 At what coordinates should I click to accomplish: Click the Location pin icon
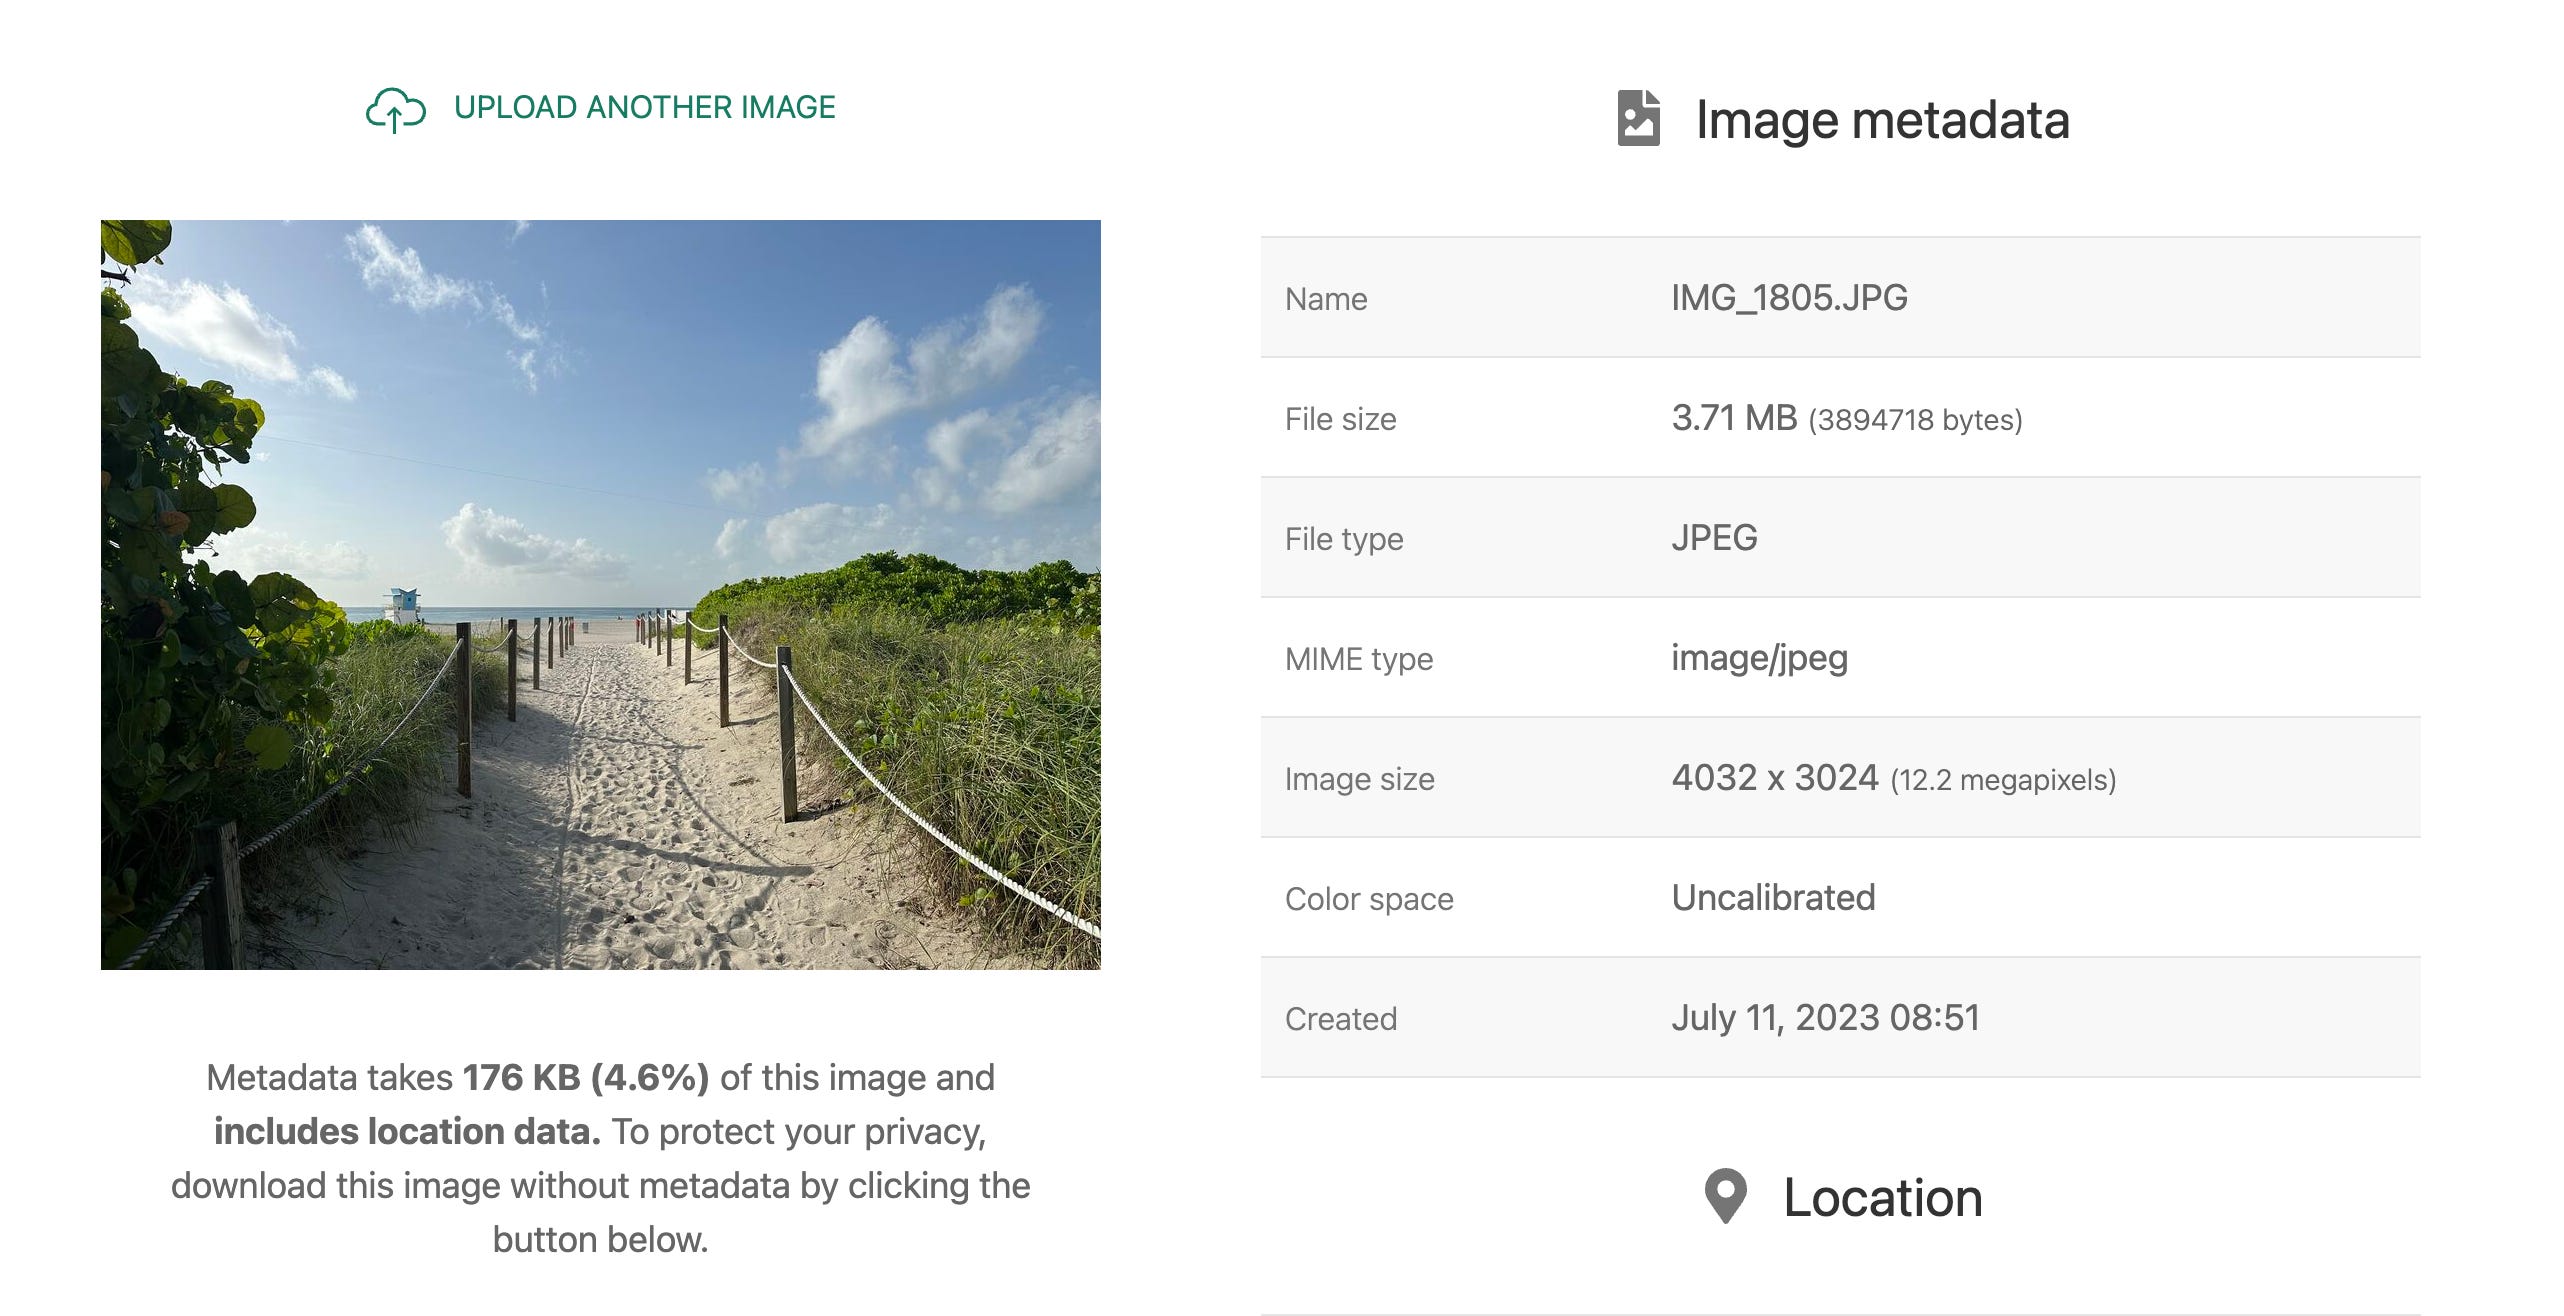[x=1725, y=1196]
